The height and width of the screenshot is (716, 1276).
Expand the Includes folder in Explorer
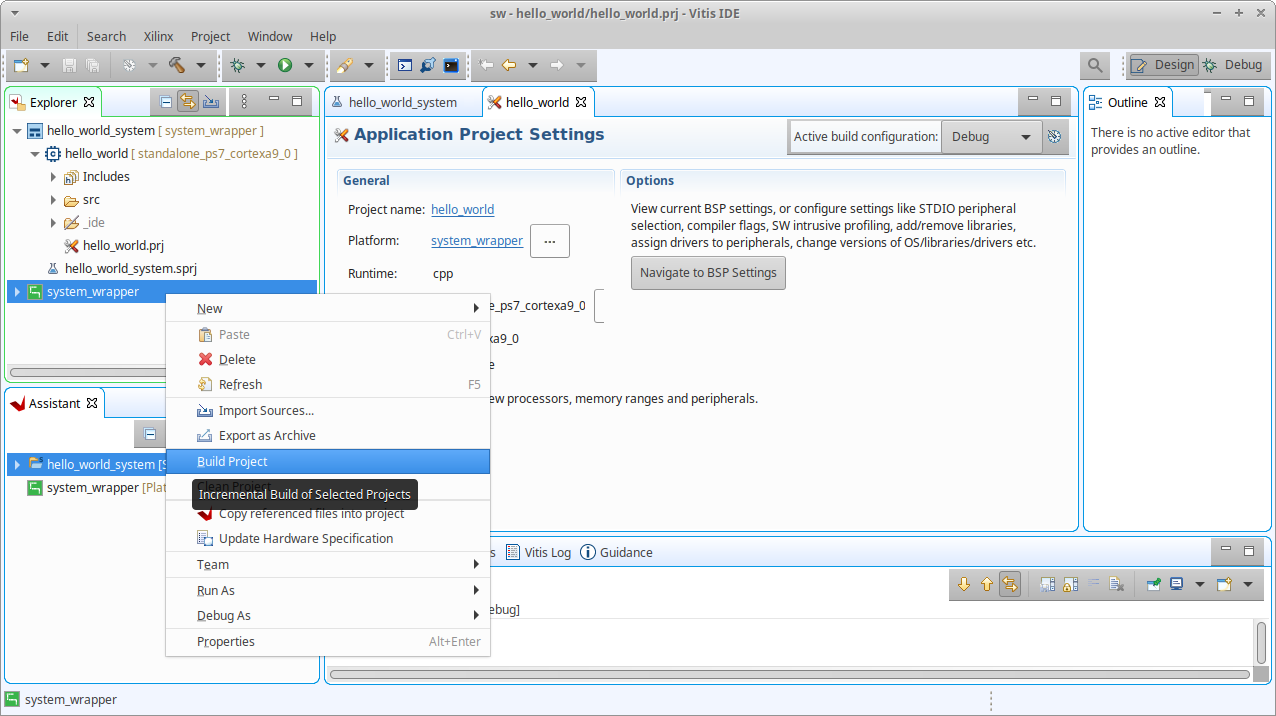tap(54, 177)
